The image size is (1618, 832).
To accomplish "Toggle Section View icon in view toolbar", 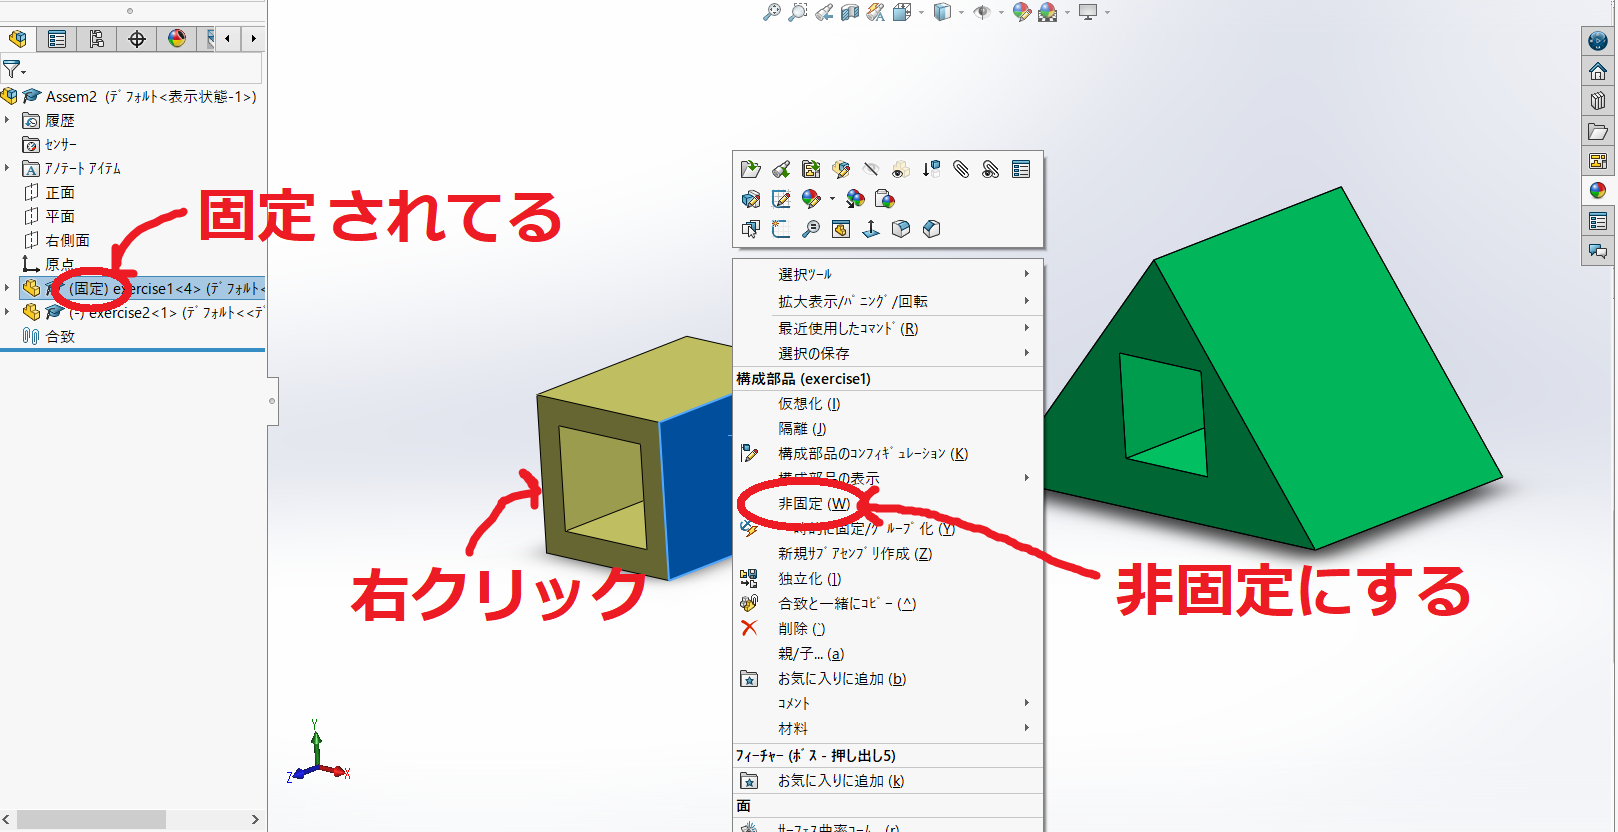I will click(850, 12).
